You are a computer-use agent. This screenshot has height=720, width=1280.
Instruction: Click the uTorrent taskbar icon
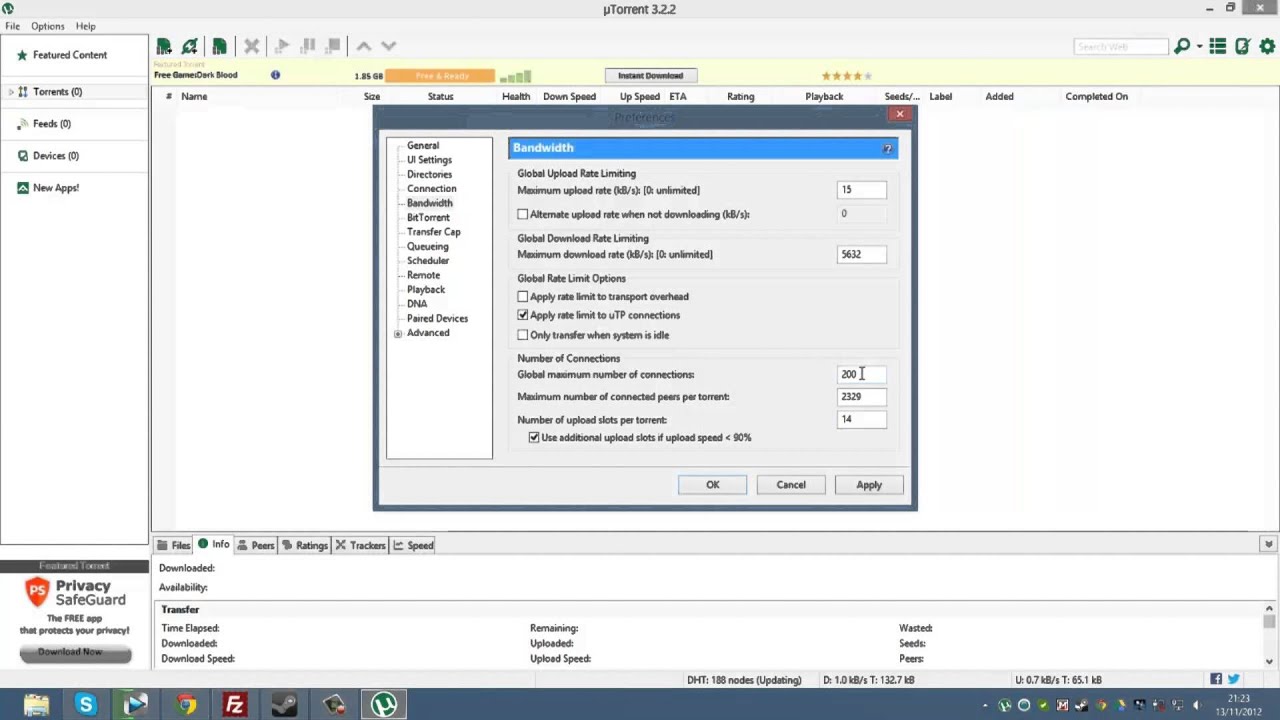pyautogui.click(x=384, y=705)
